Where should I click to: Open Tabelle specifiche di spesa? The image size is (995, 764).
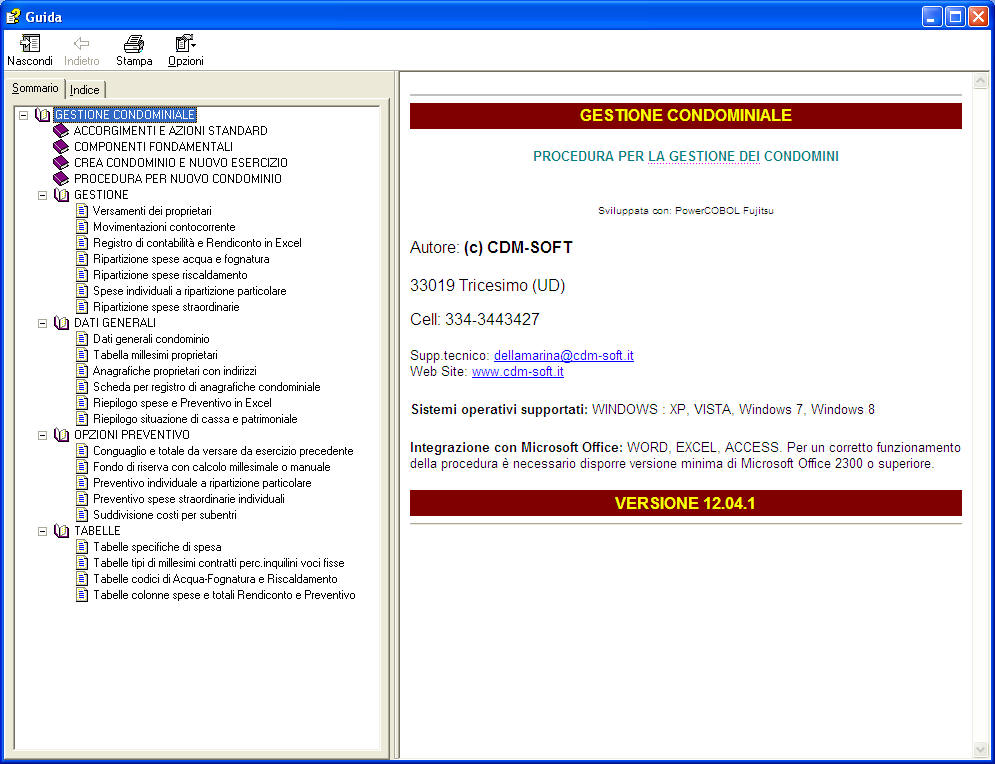click(157, 547)
